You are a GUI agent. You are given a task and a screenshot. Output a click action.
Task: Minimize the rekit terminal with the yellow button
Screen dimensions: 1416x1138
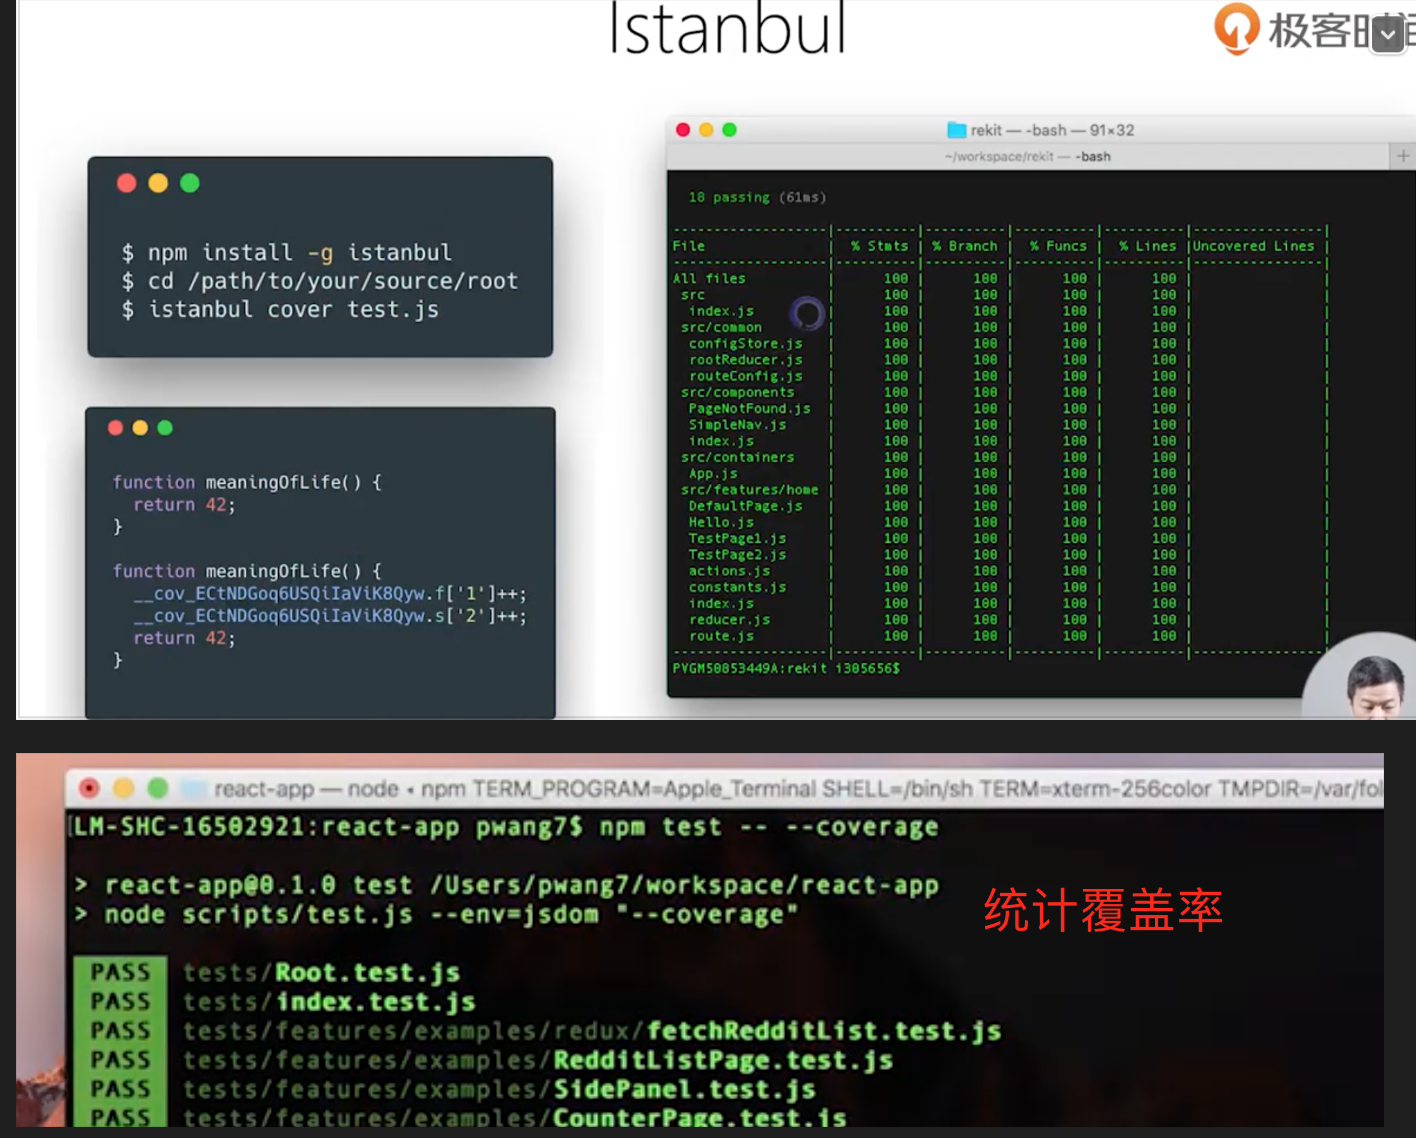(706, 130)
